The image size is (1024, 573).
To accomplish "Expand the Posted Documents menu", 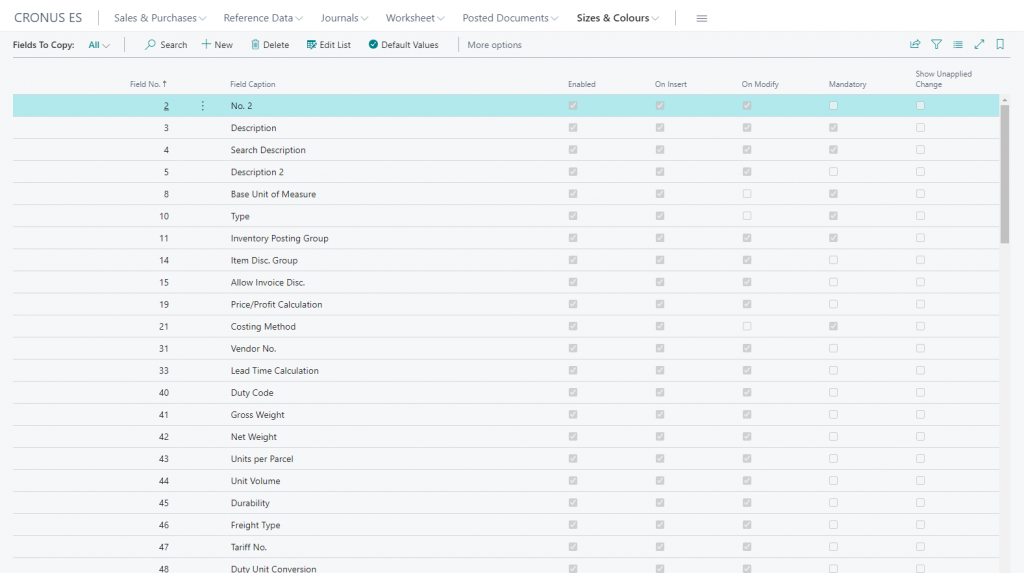I will [x=510, y=18].
